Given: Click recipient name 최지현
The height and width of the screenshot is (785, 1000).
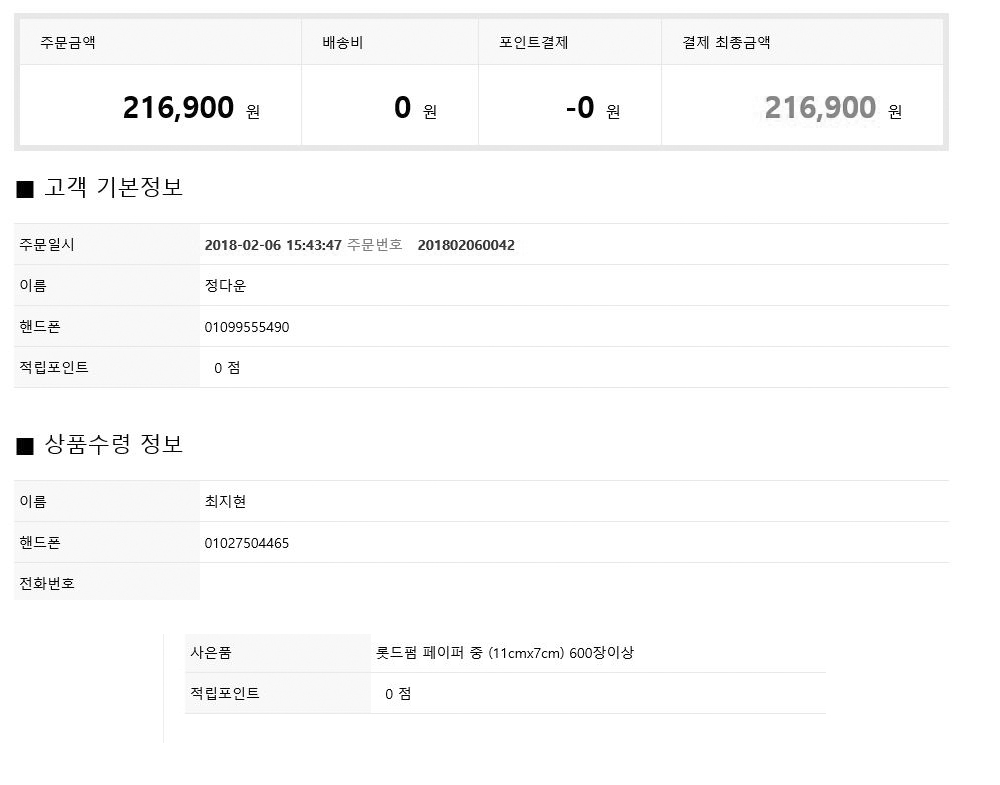Looking at the screenshot, I should tap(225, 502).
